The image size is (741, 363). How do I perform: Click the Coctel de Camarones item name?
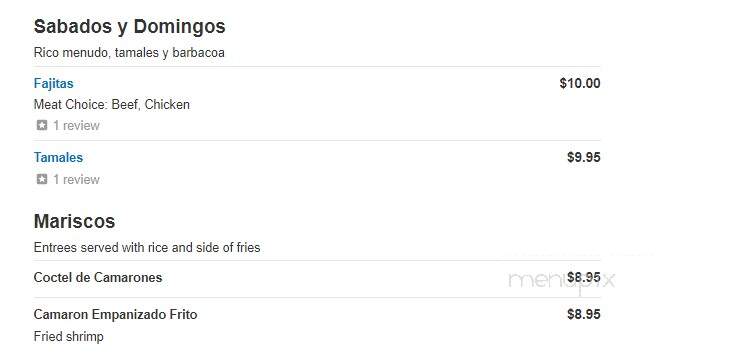(98, 277)
